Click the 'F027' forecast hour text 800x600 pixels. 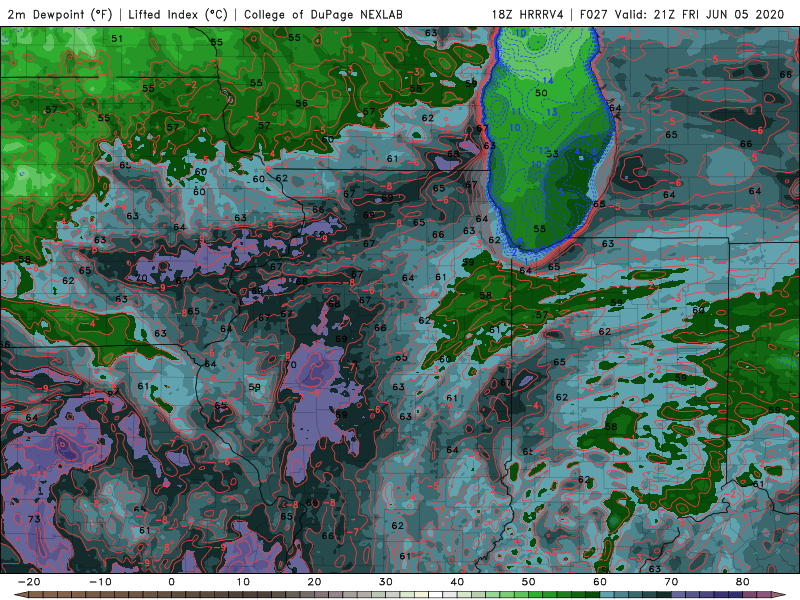click(x=594, y=15)
